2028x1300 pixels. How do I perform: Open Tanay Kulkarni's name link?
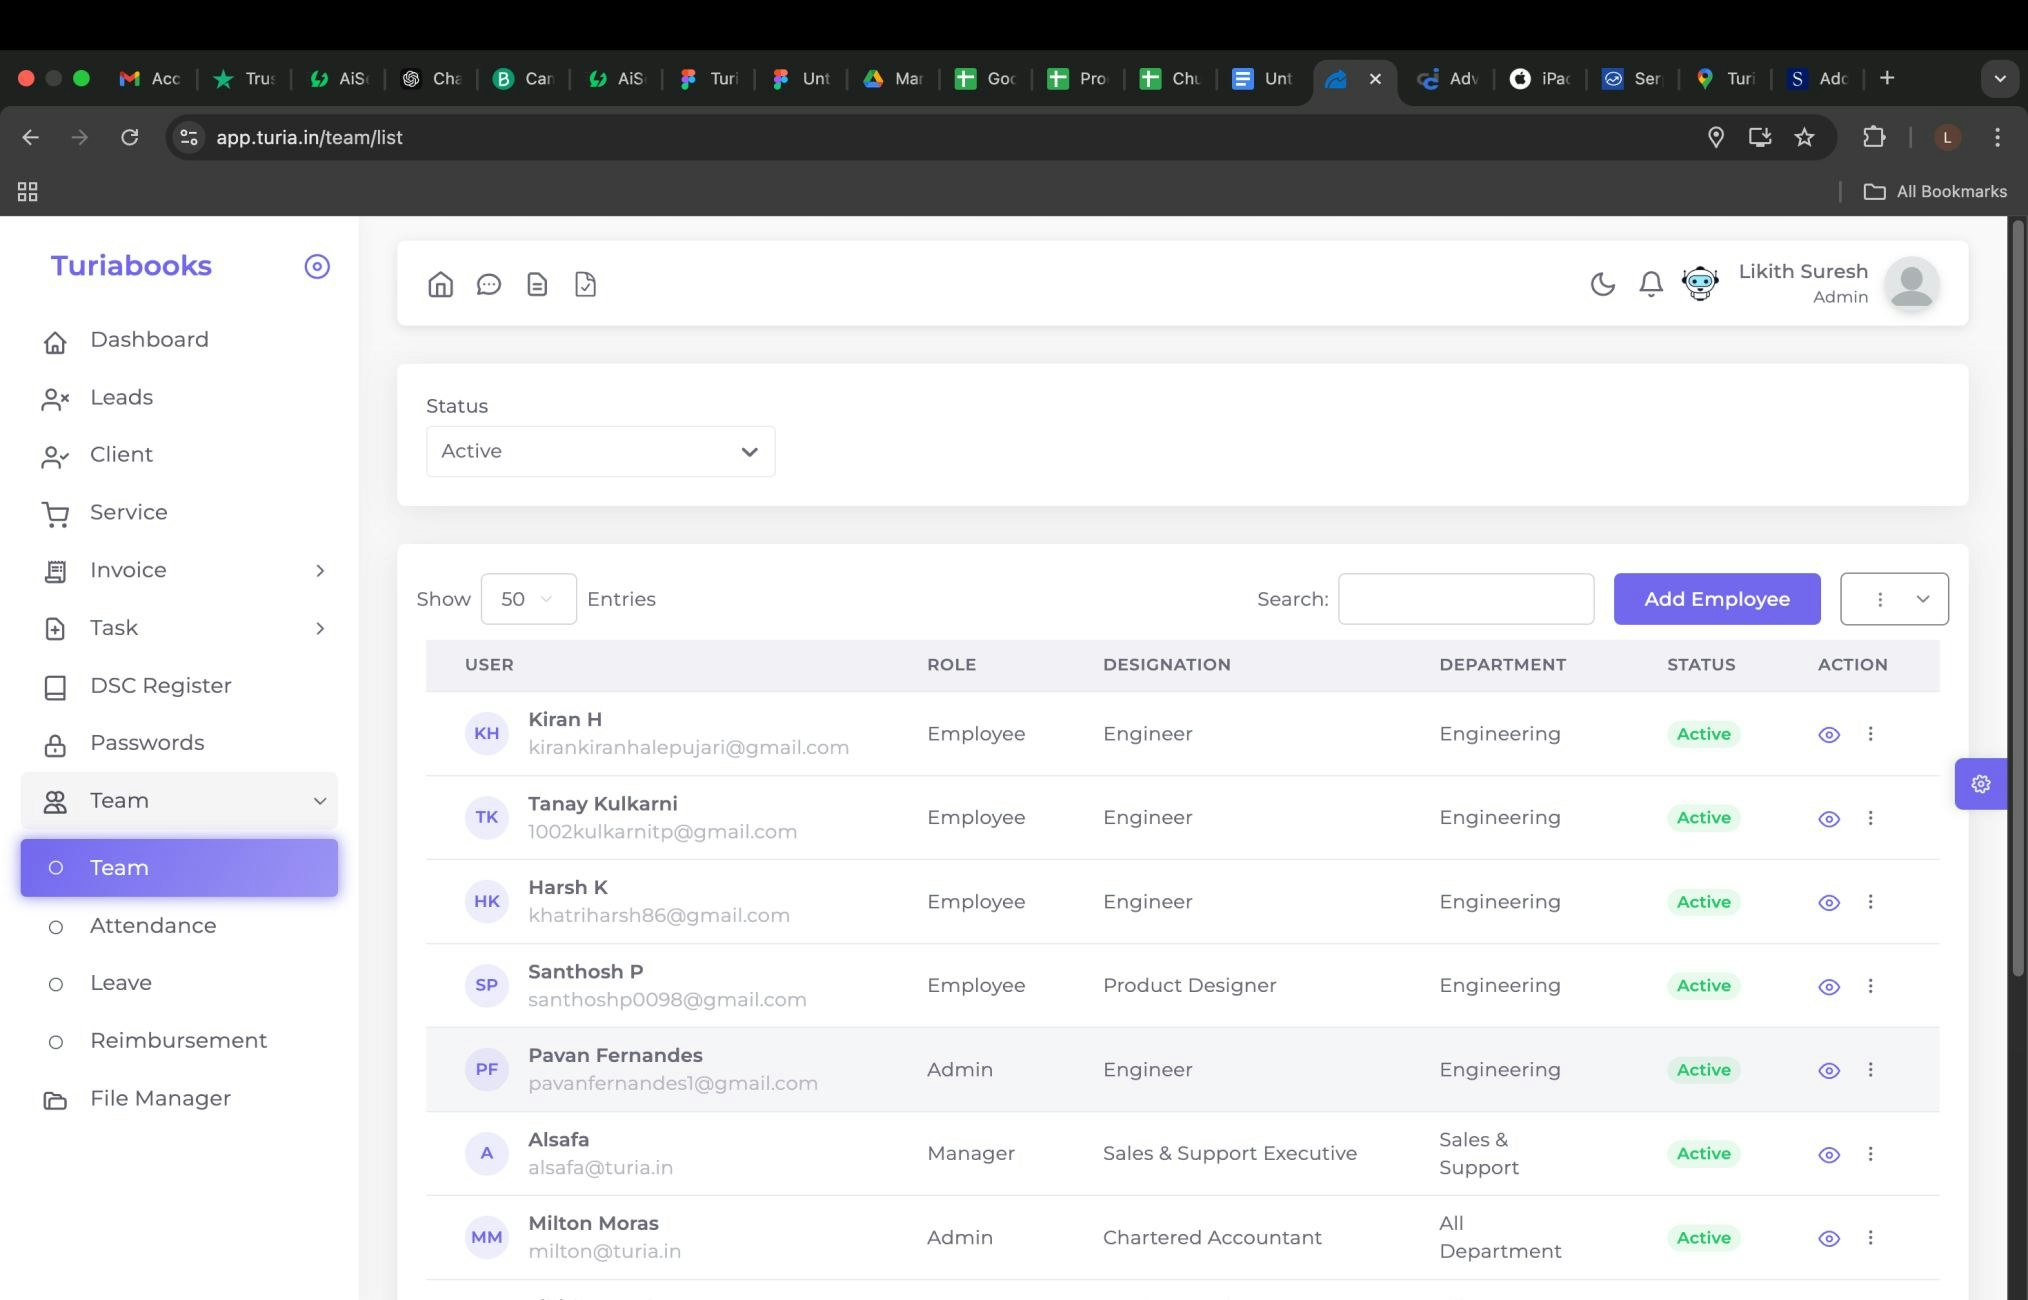[x=602, y=804]
